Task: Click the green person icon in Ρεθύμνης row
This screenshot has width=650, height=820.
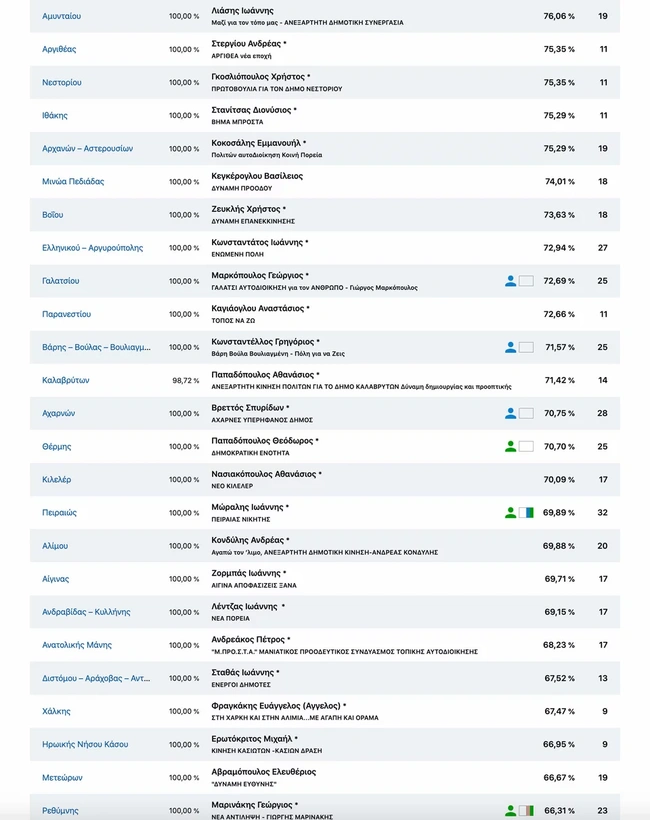Action: click(x=510, y=810)
